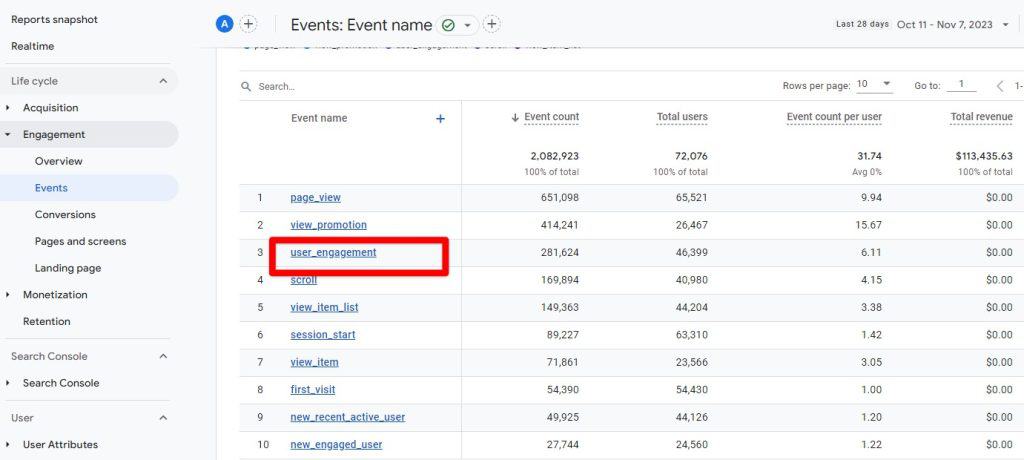Open the Retention report
The image size is (1024, 460).
46,321
